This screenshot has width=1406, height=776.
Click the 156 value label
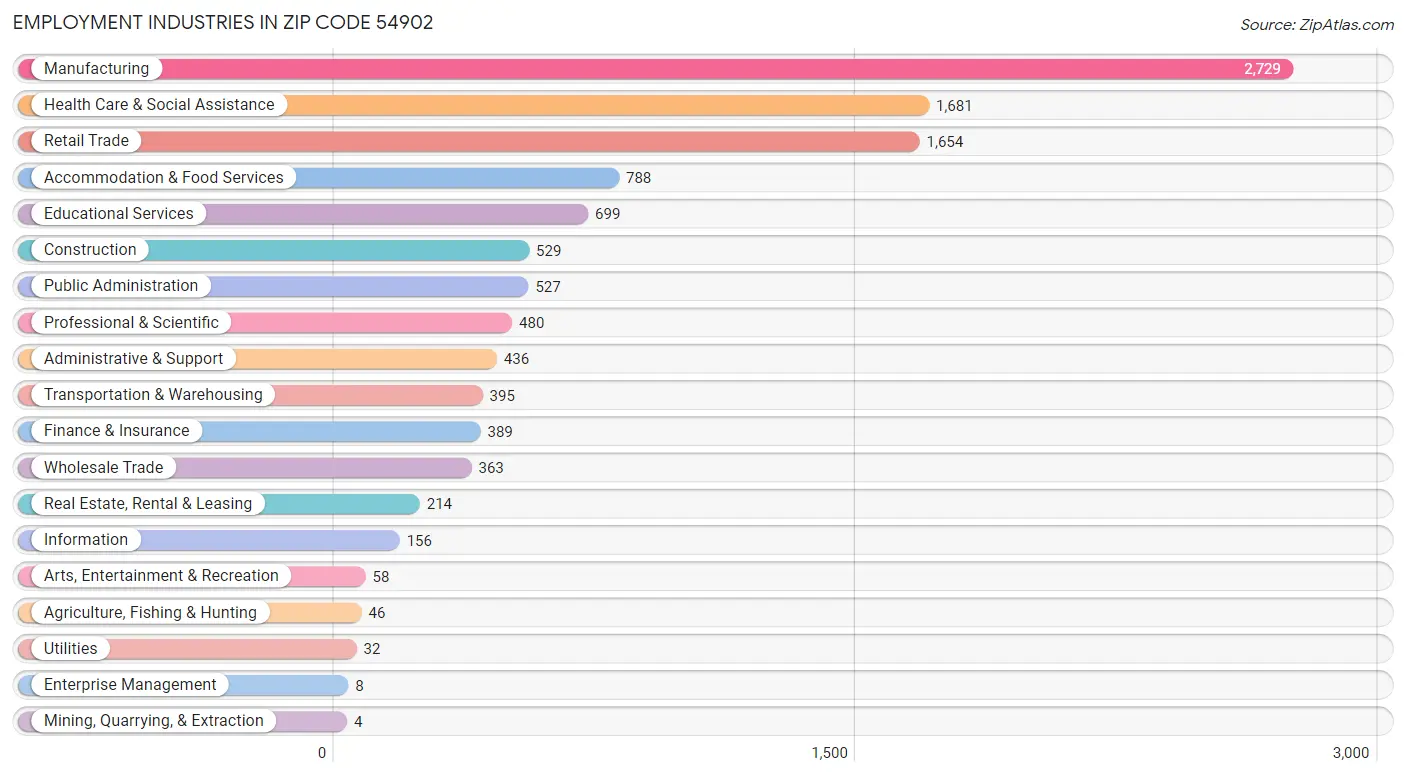(x=419, y=540)
